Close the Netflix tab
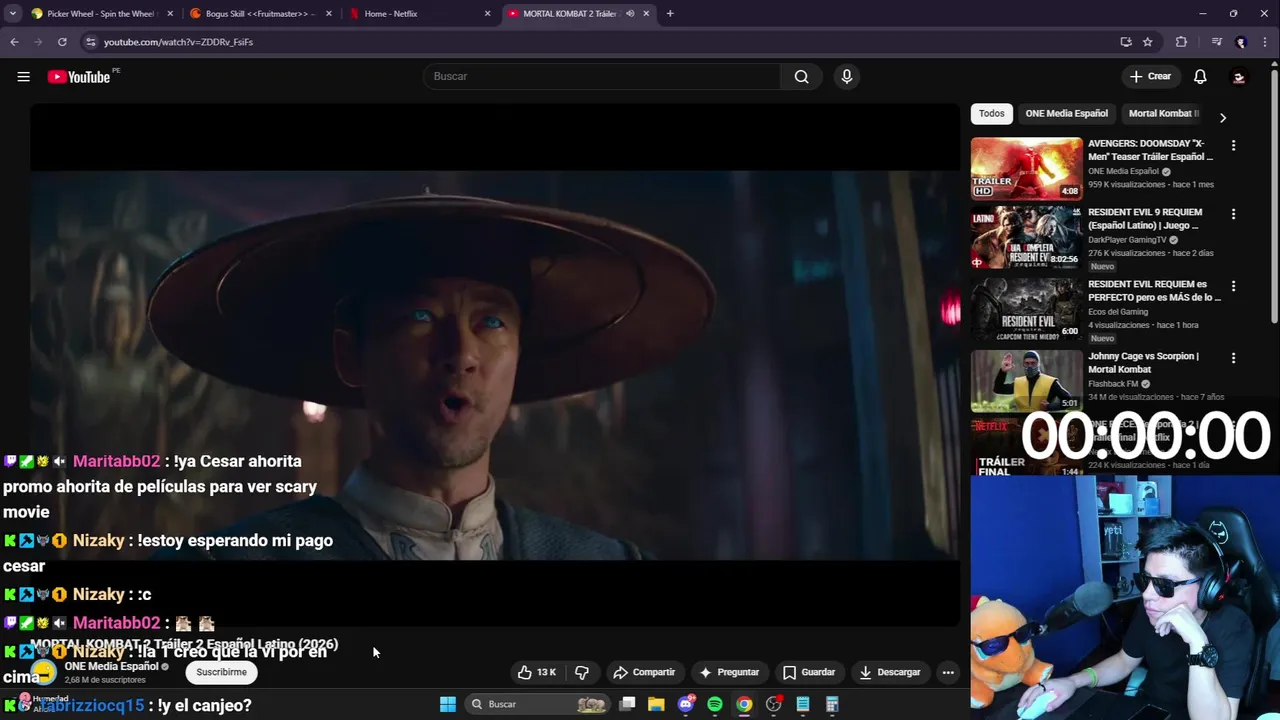The width and height of the screenshot is (1280, 720). point(488,14)
